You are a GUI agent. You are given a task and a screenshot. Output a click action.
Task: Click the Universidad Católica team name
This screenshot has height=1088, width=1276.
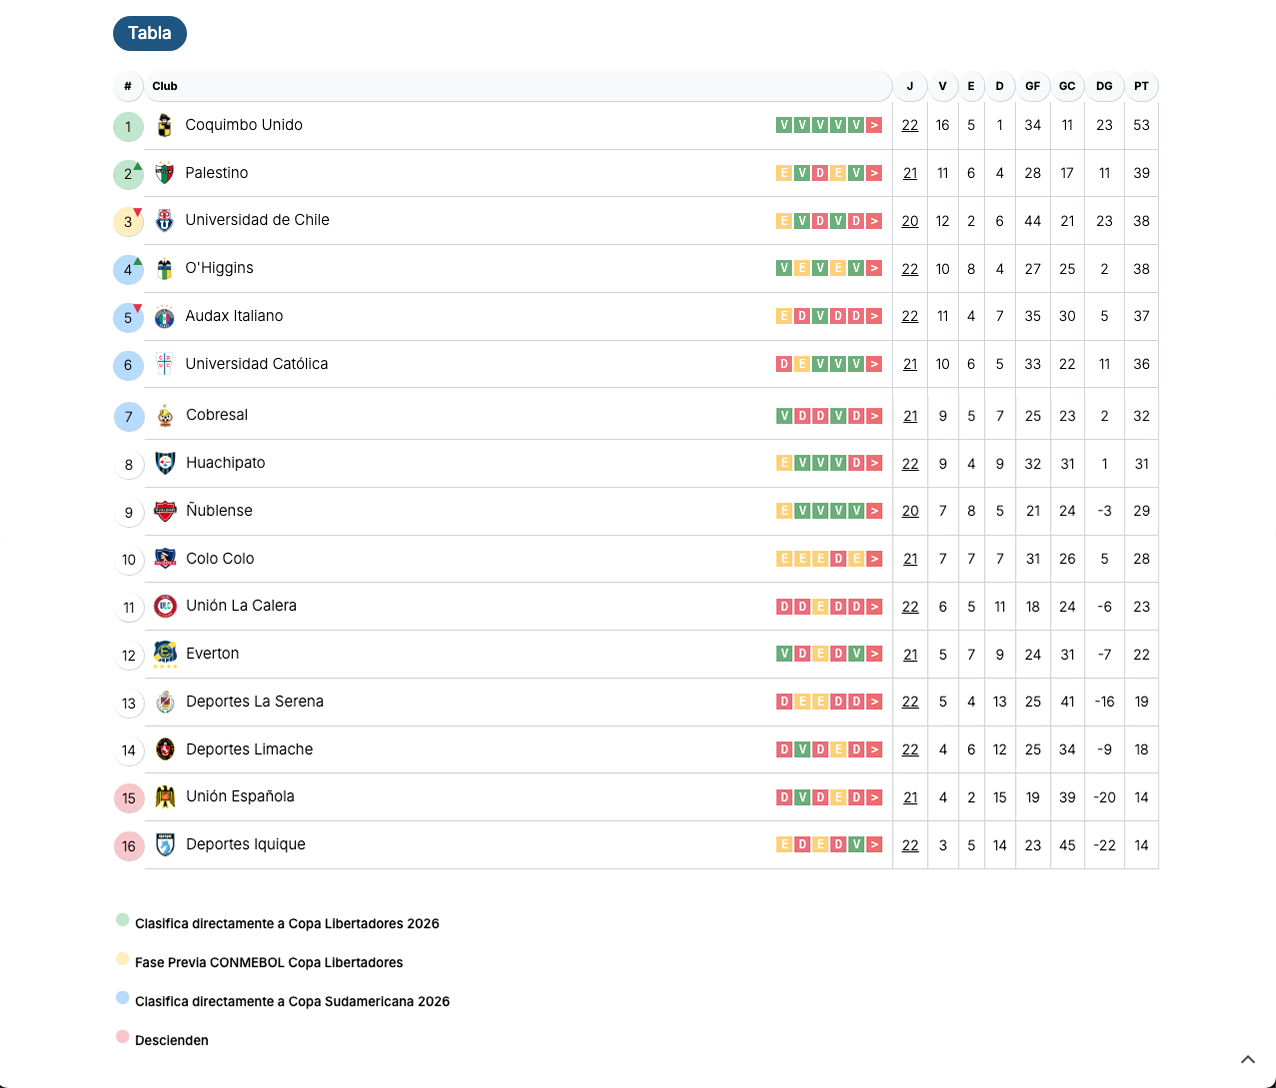point(257,364)
